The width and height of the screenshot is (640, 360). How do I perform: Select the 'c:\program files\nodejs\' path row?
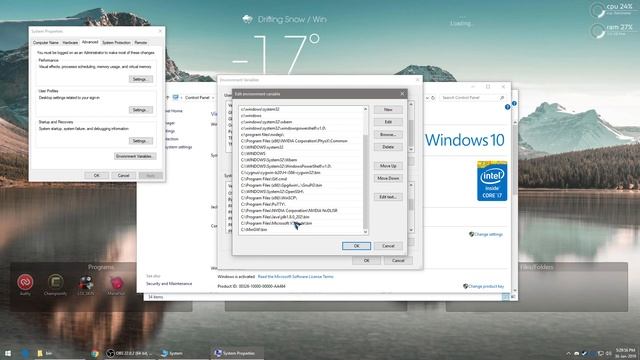coord(301,135)
